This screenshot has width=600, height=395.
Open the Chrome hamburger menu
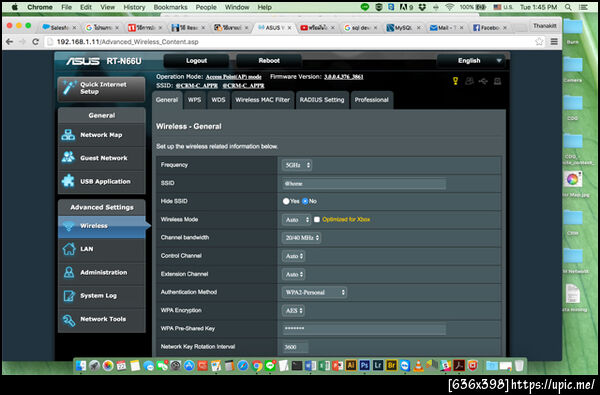(x=554, y=42)
